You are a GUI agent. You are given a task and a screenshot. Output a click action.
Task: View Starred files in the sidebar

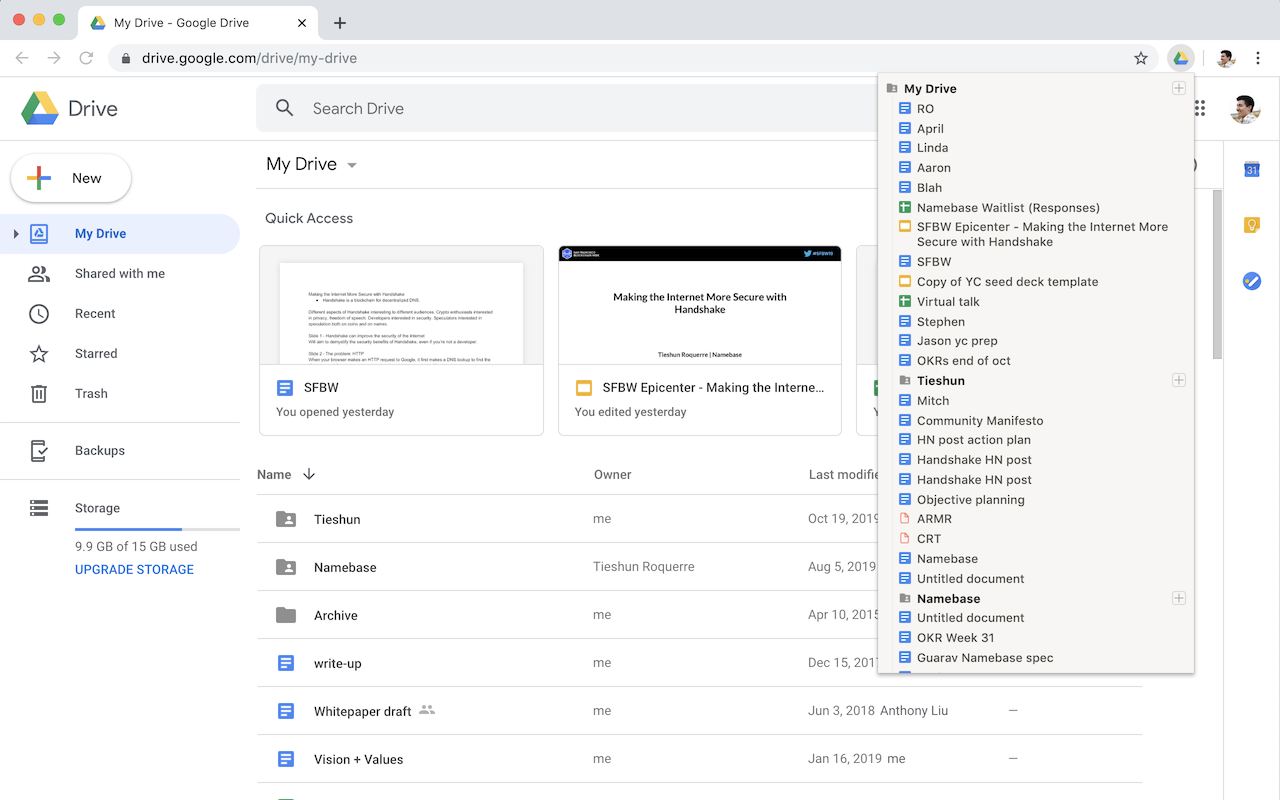click(x=95, y=353)
